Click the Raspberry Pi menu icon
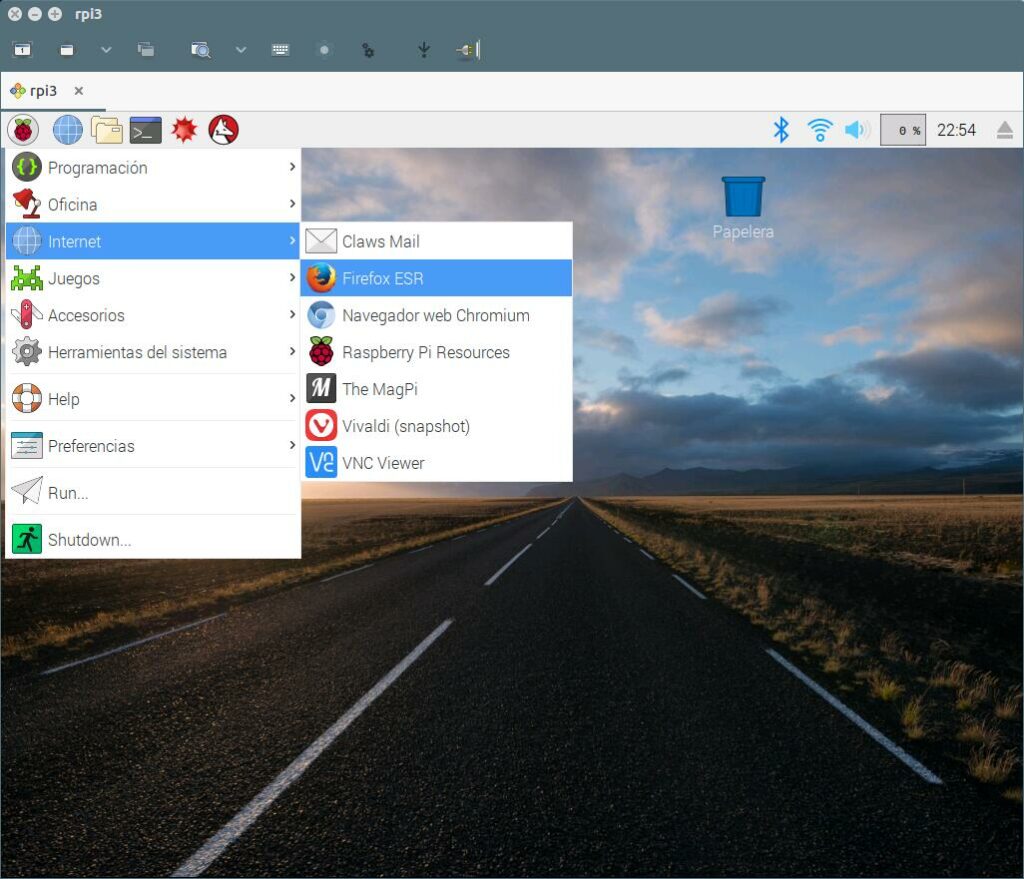 [22, 129]
